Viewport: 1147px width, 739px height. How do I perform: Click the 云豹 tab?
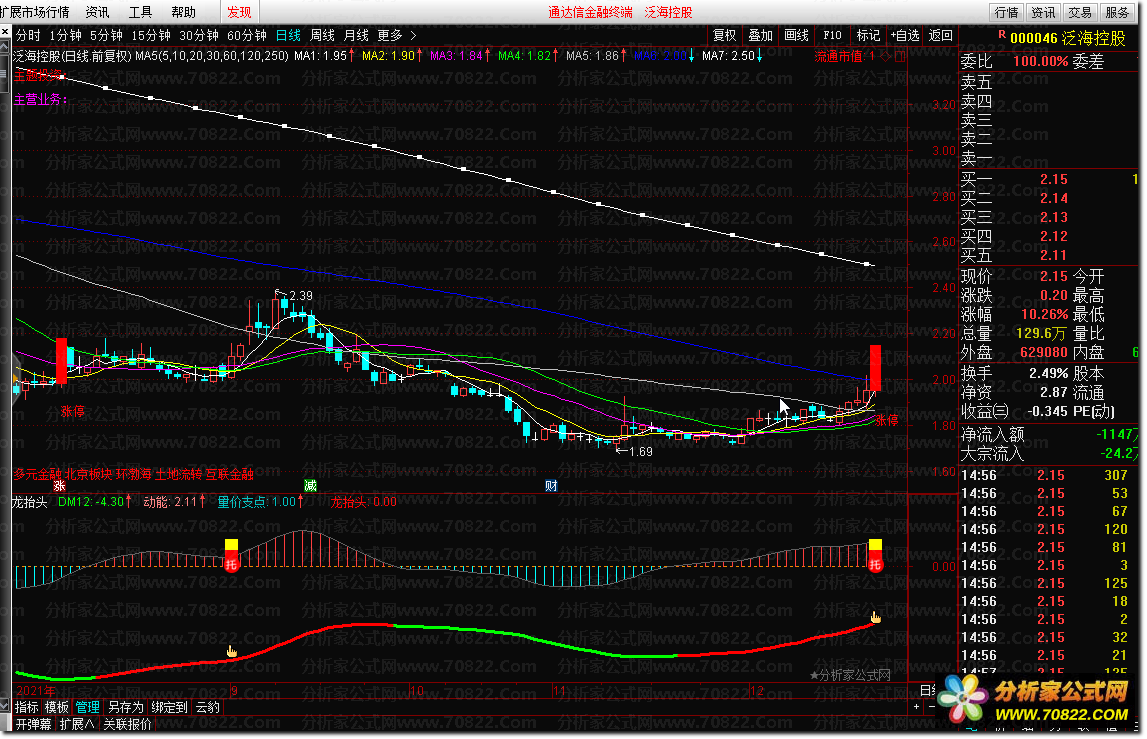click(208, 708)
